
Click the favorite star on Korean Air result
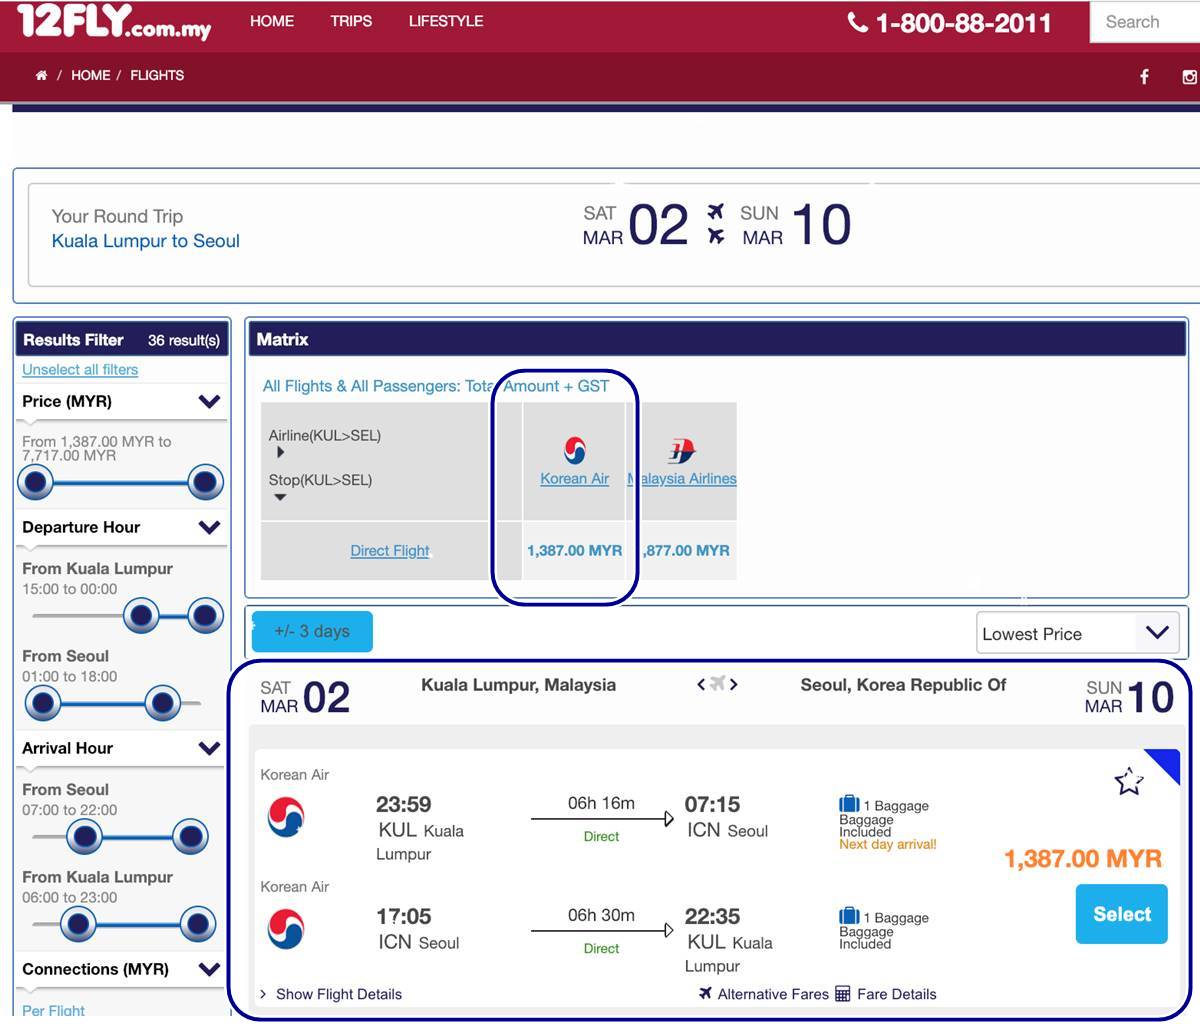pyautogui.click(x=1129, y=781)
